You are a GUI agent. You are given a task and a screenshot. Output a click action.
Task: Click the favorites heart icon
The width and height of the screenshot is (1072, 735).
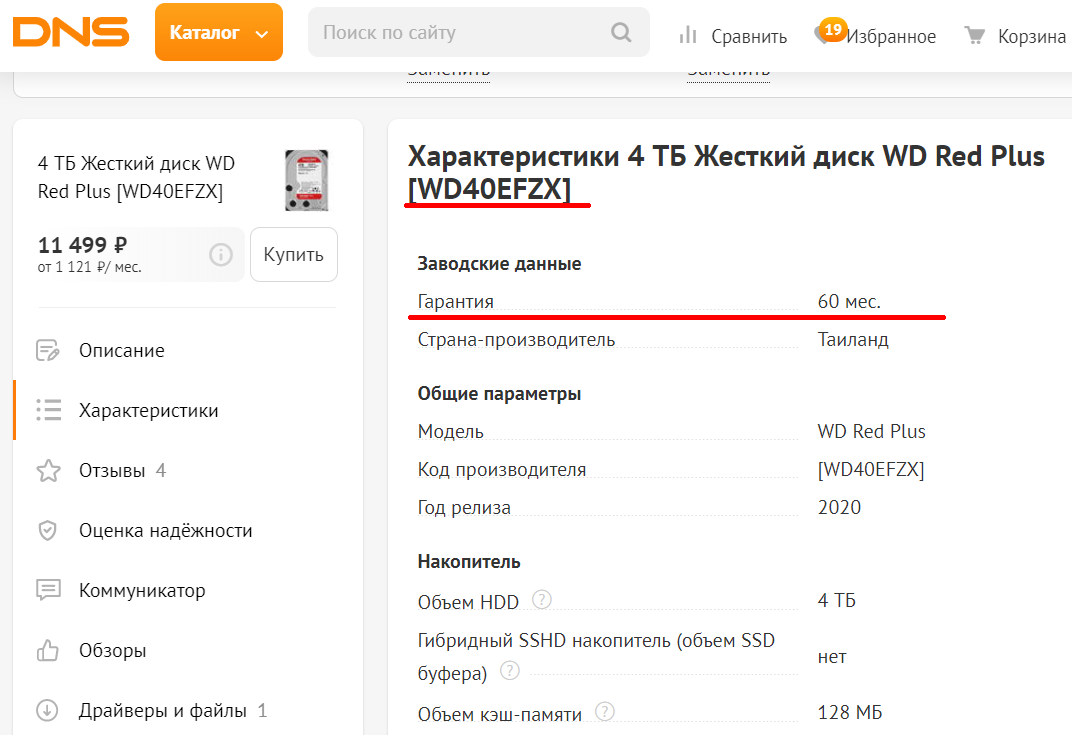click(825, 36)
